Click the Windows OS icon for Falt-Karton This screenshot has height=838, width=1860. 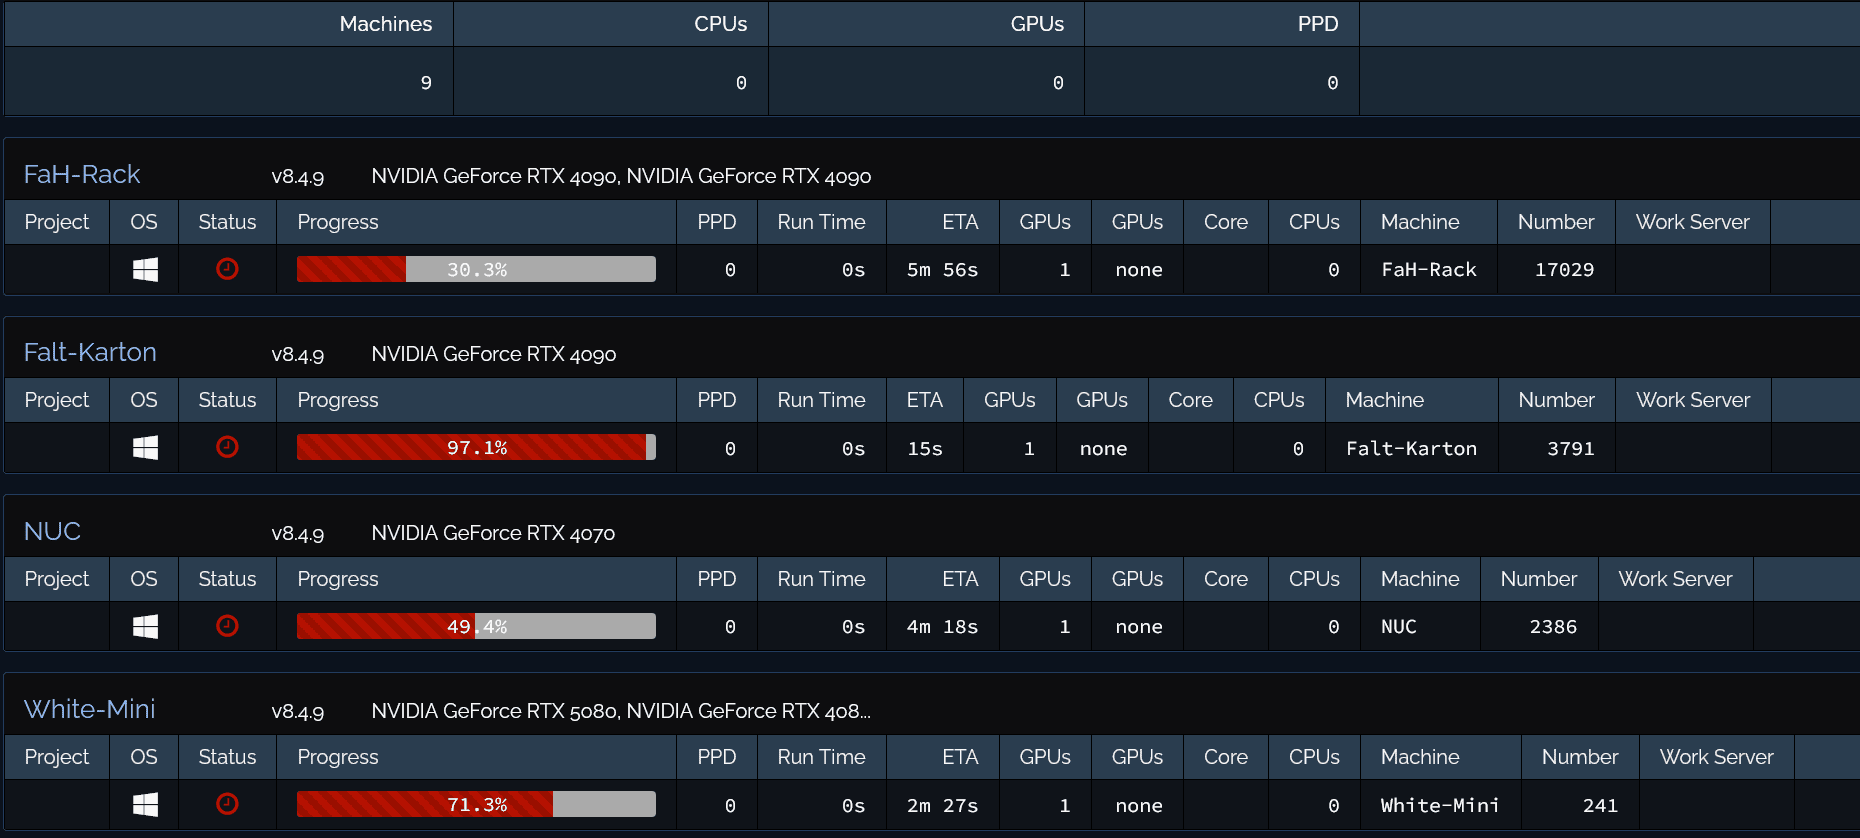[145, 448]
